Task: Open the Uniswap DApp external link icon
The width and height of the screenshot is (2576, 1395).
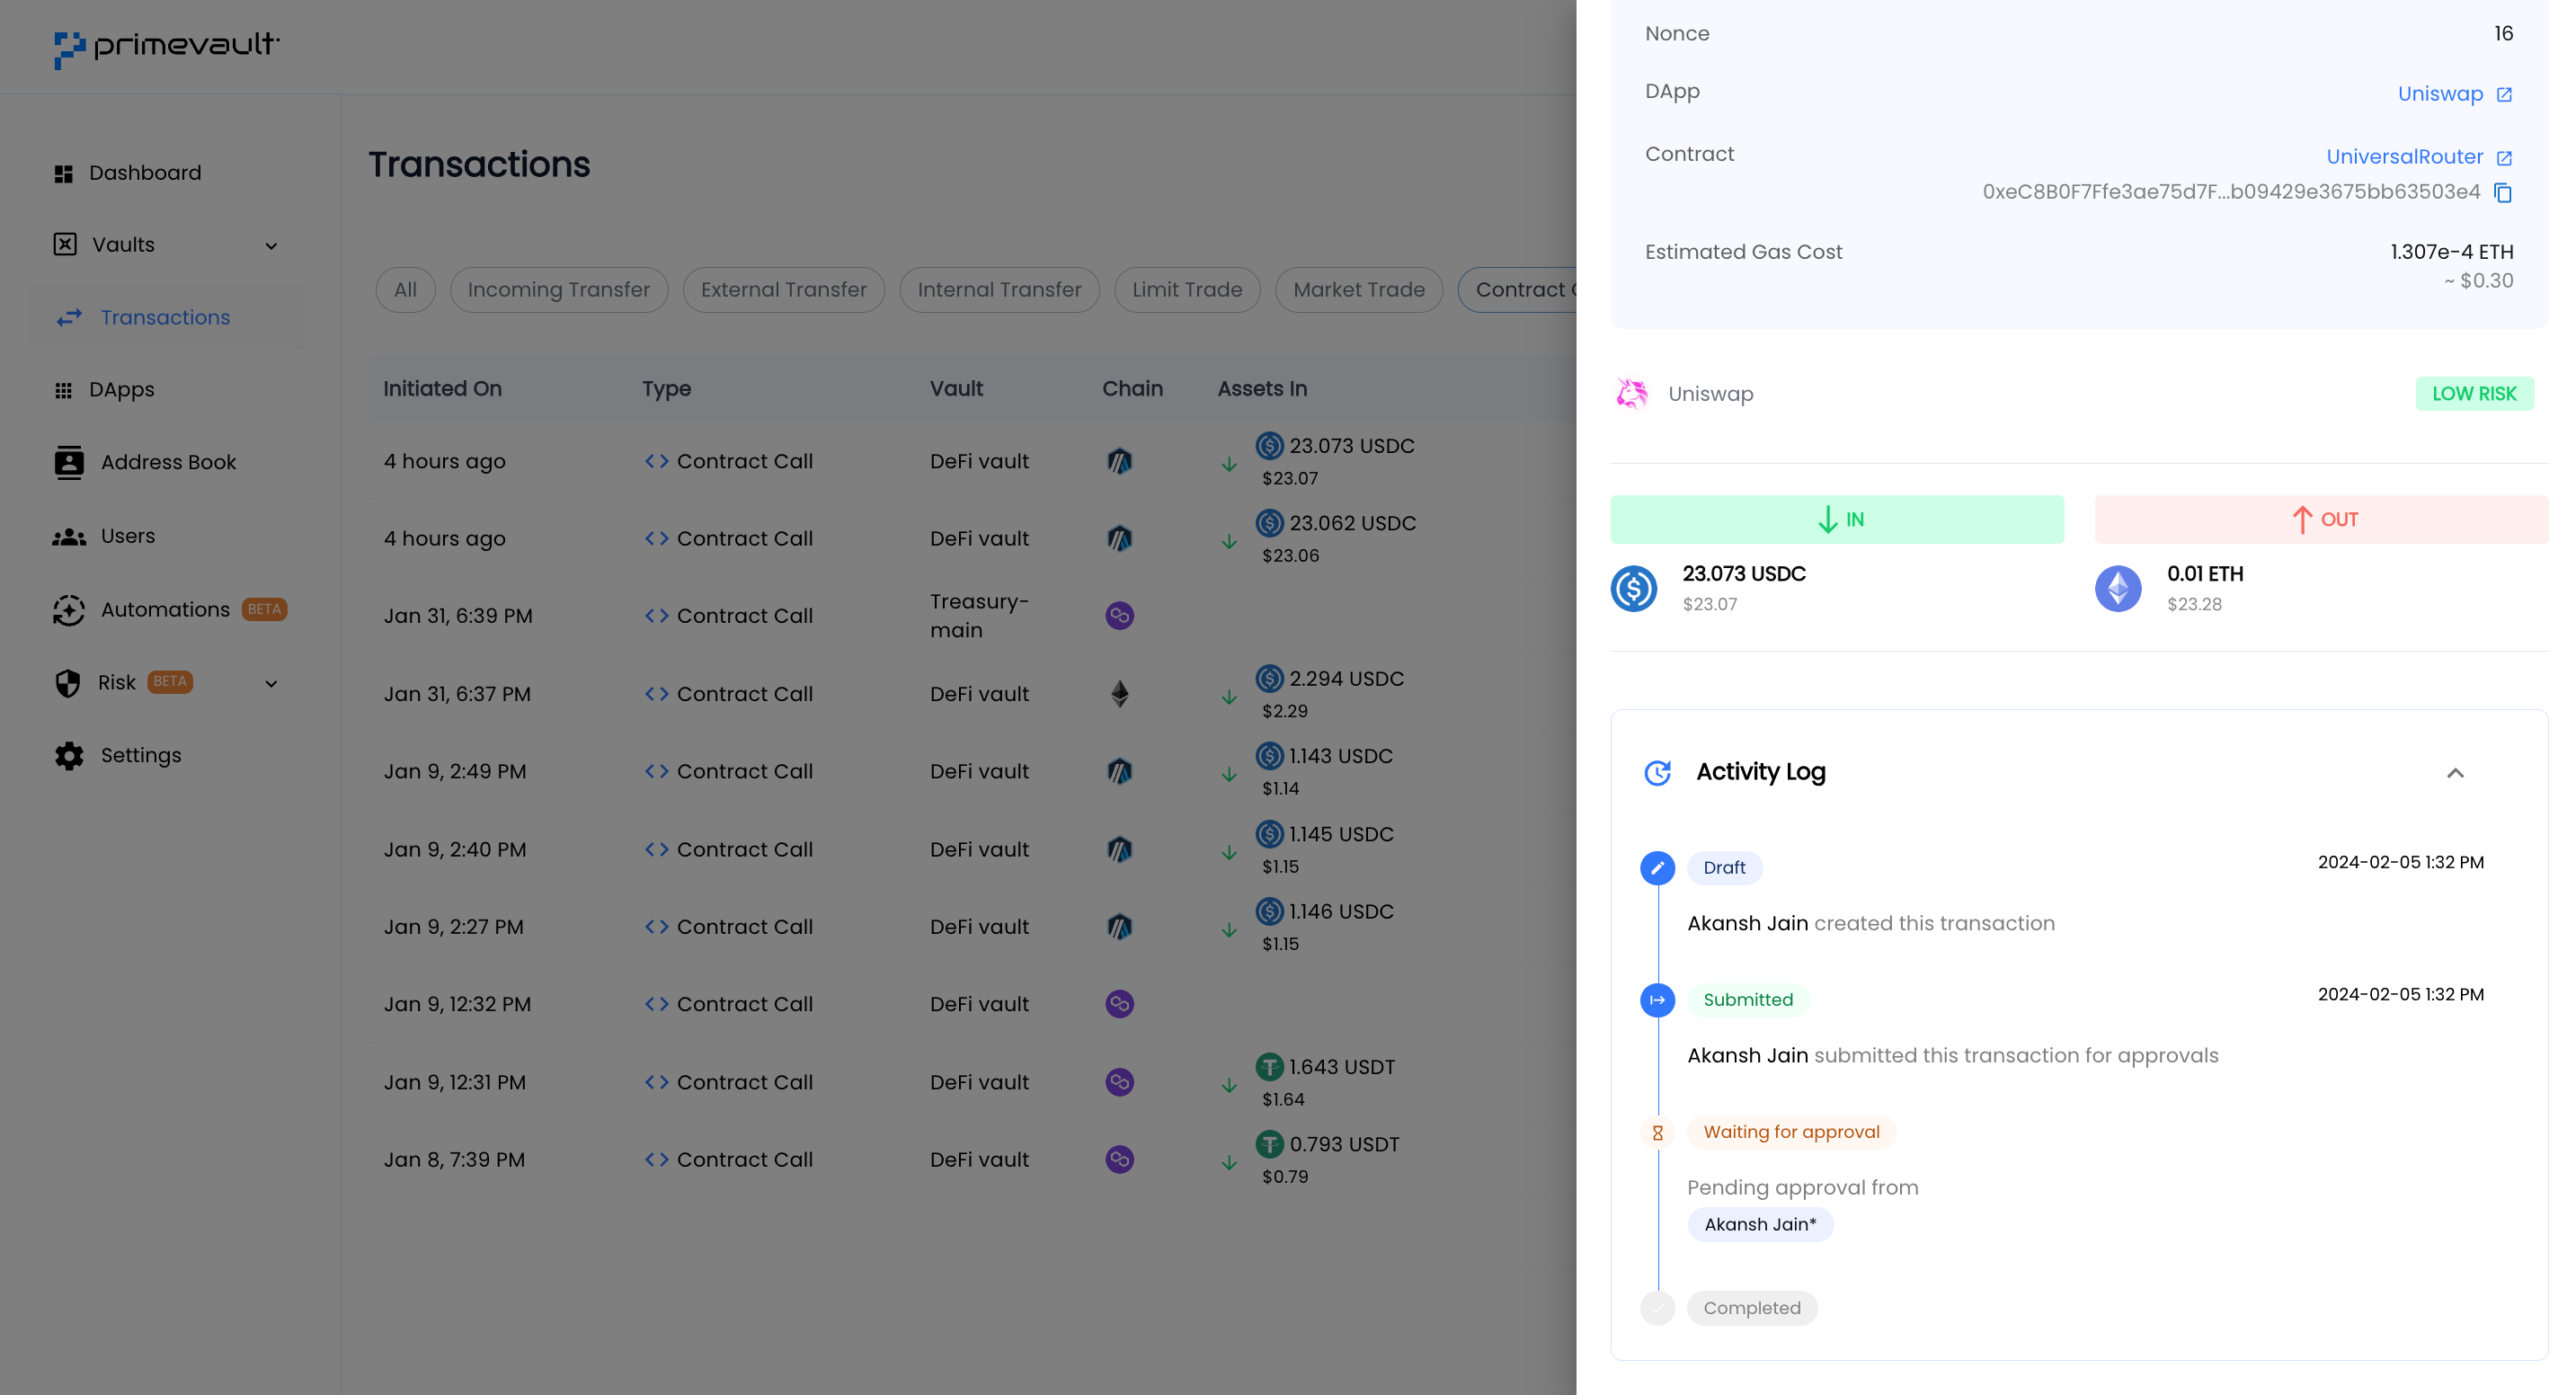Action: tap(2504, 94)
